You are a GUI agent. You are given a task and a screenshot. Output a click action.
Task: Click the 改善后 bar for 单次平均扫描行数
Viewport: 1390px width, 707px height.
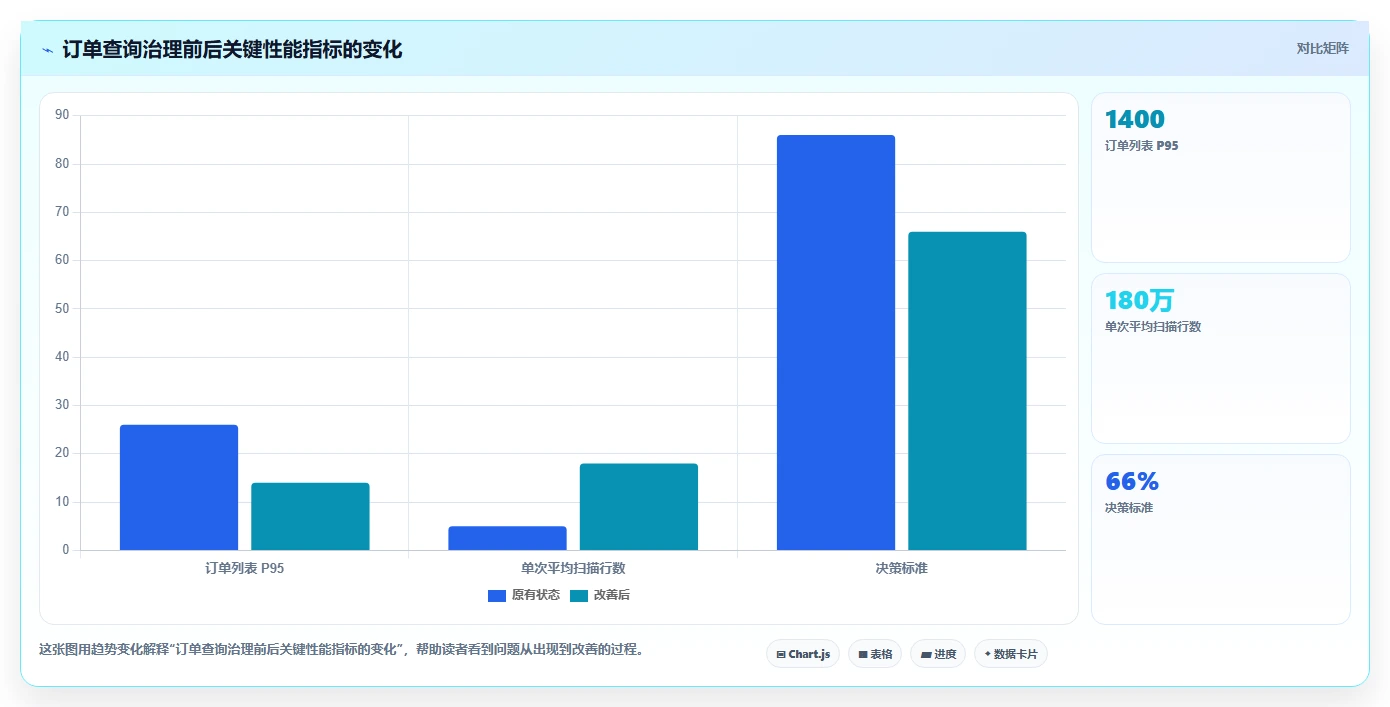click(x=639, y=507)
